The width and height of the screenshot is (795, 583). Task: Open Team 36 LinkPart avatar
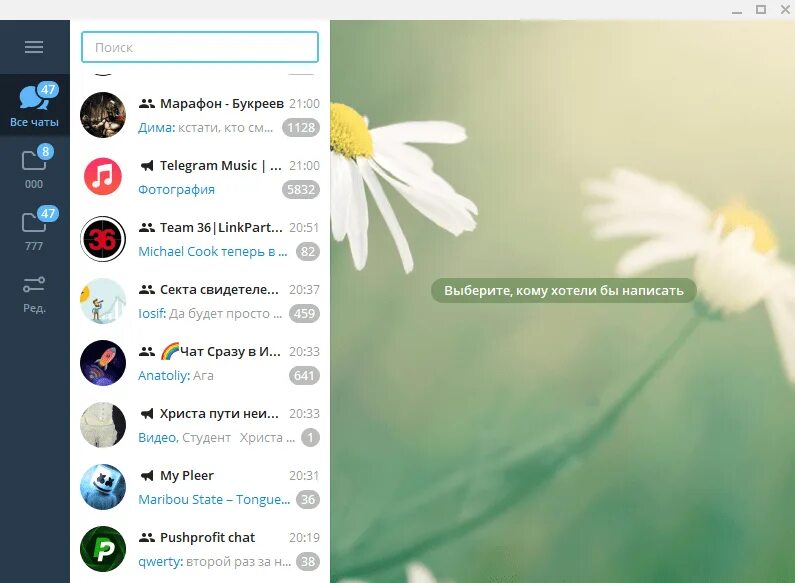pyautogui.click(x=103, y=239)
